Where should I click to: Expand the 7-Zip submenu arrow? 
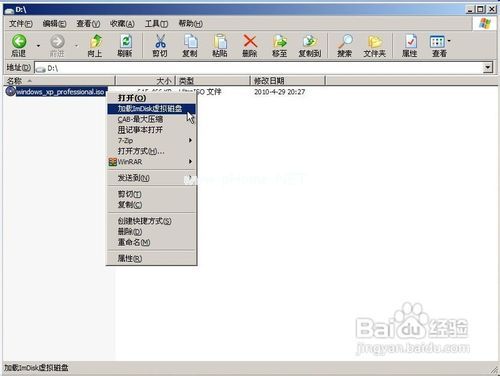(x=190, y=140)
